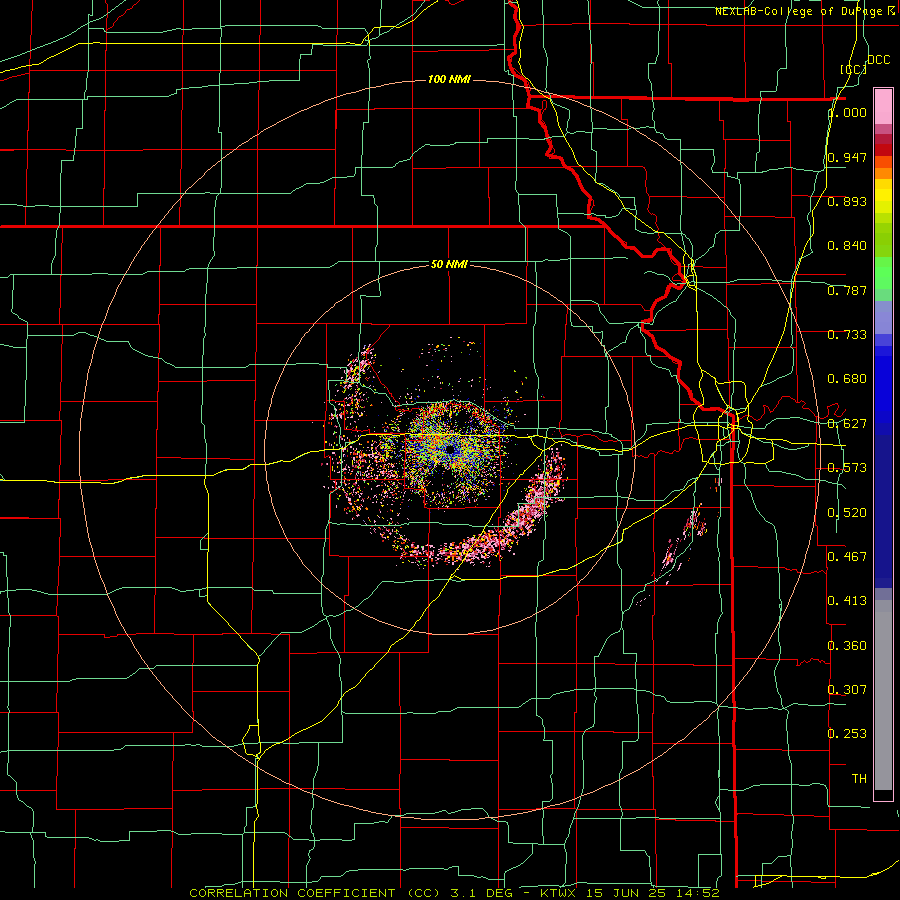
Task: Click the 0.627 value on the color scale
Action: 847,424
